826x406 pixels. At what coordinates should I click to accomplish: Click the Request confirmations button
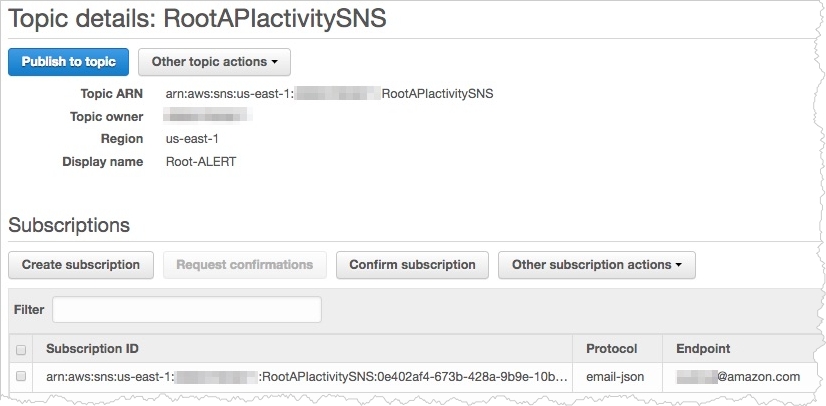coord(245,265)
